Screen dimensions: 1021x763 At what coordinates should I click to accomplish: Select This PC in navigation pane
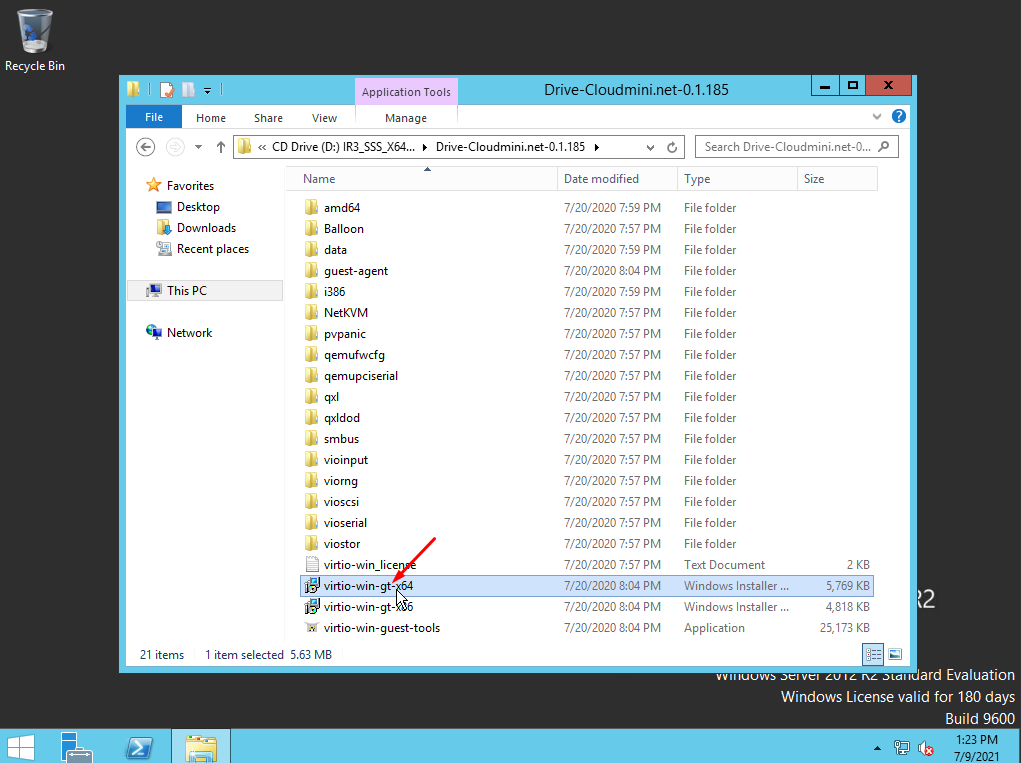204,290
